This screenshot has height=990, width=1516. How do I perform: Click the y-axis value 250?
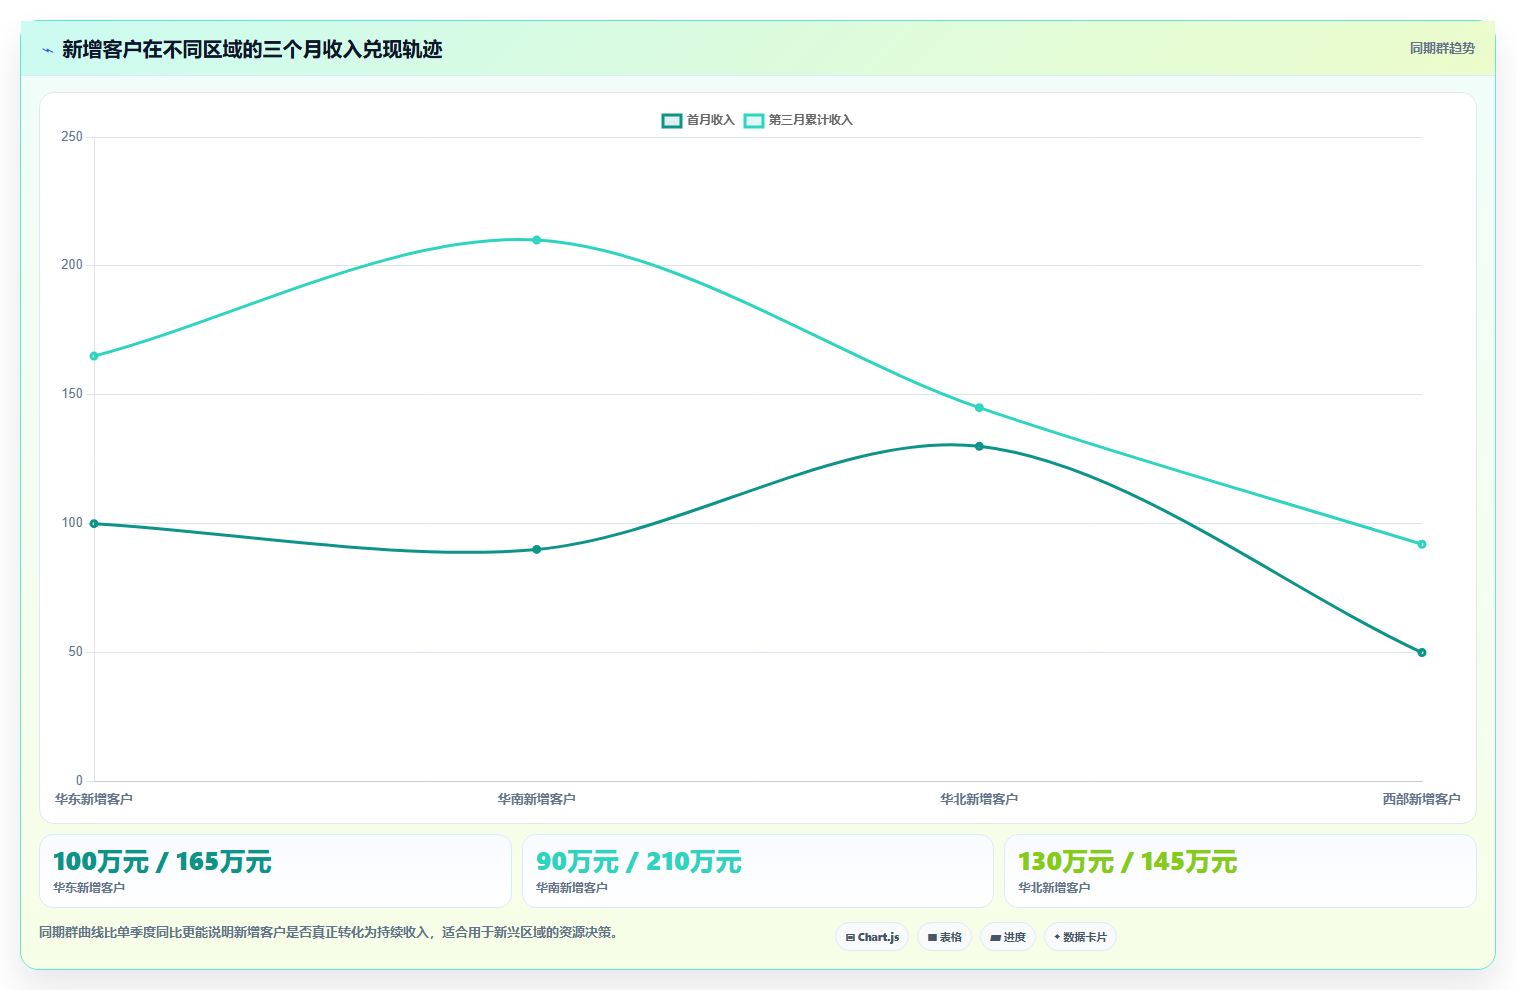[72, 137]
